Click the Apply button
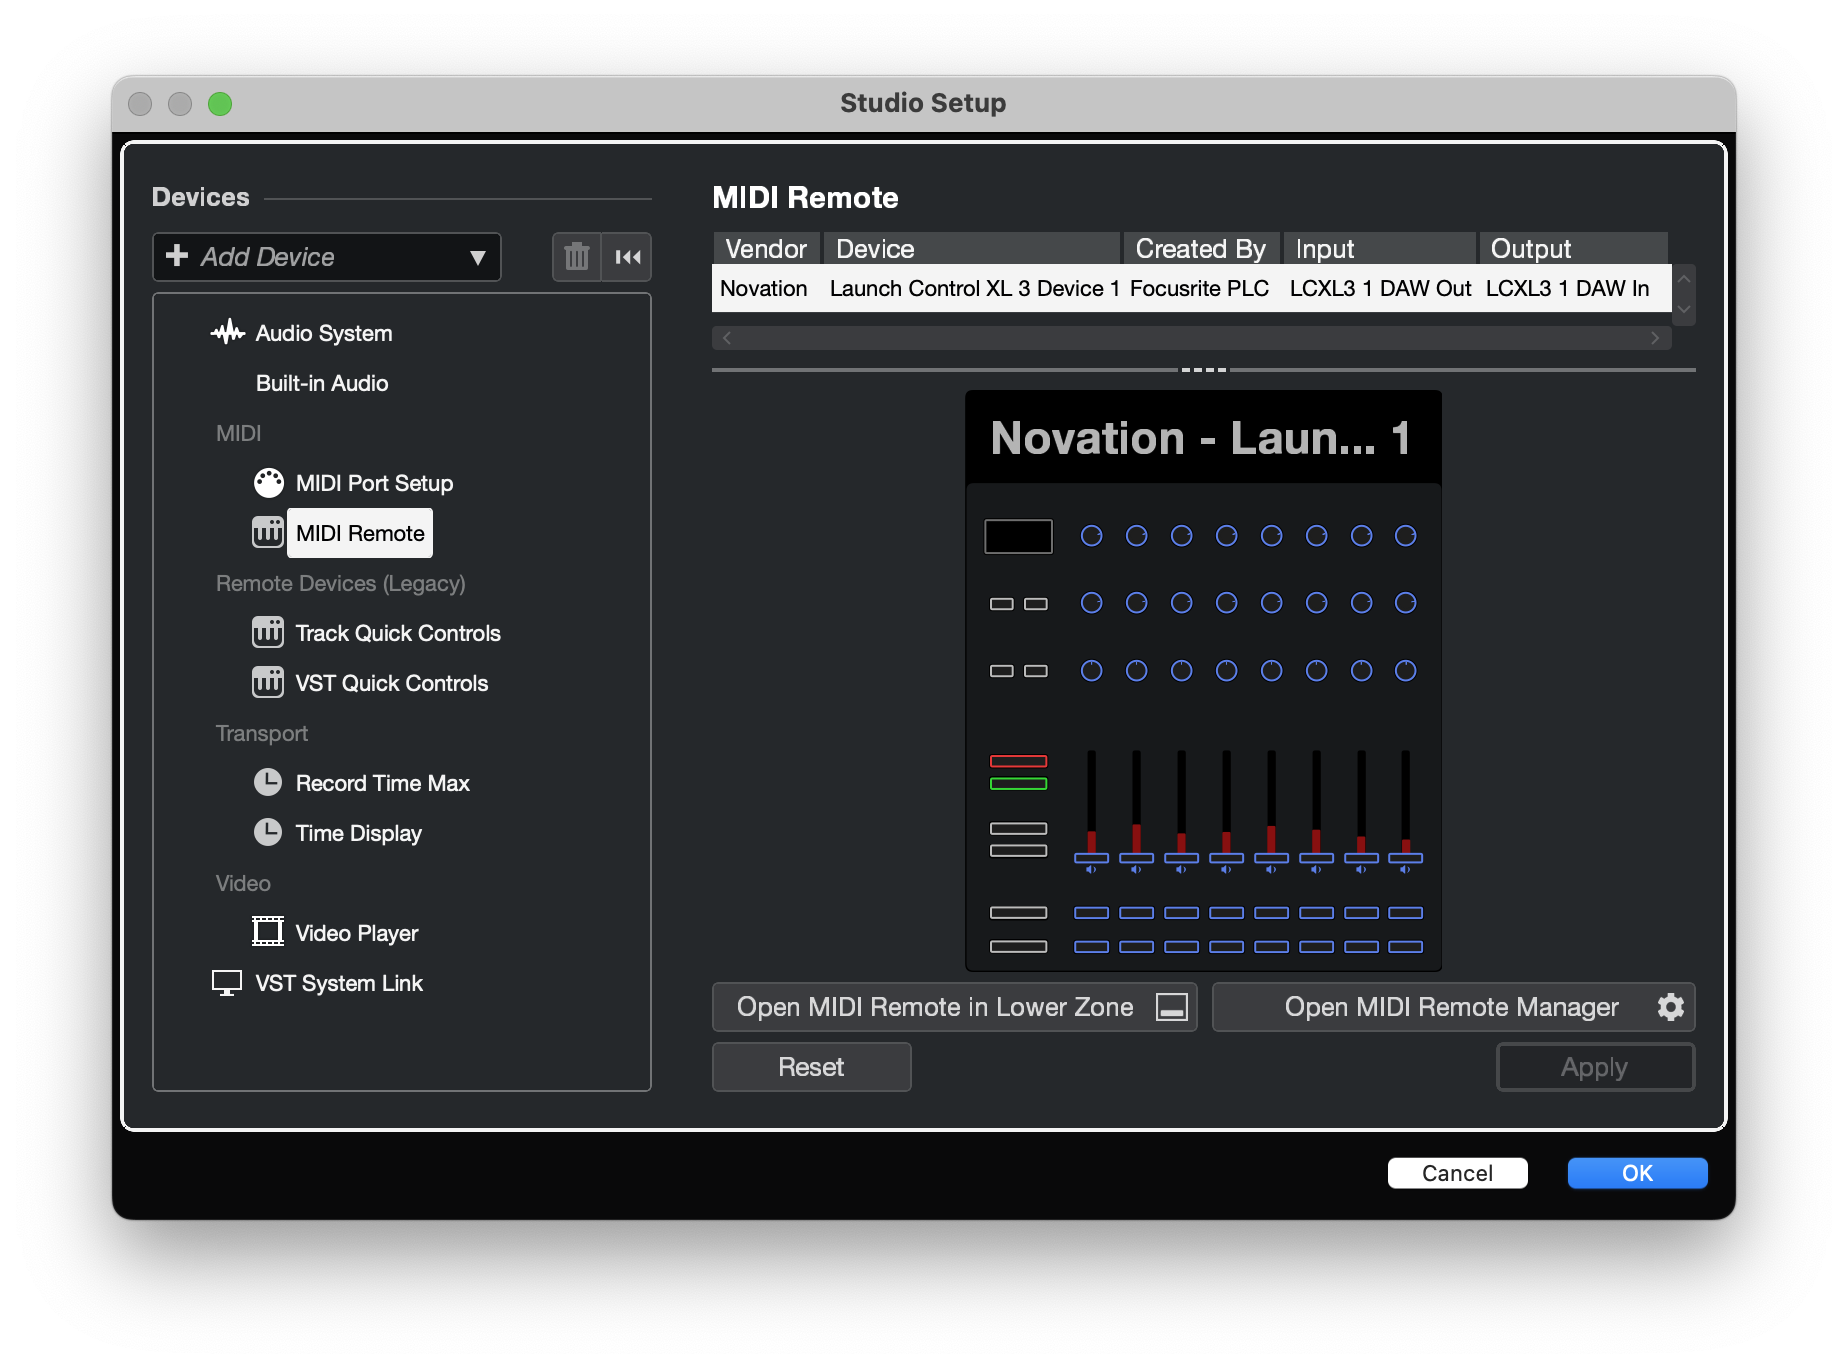Screen dimensions: 1848x1368 coord(1595,1067)
